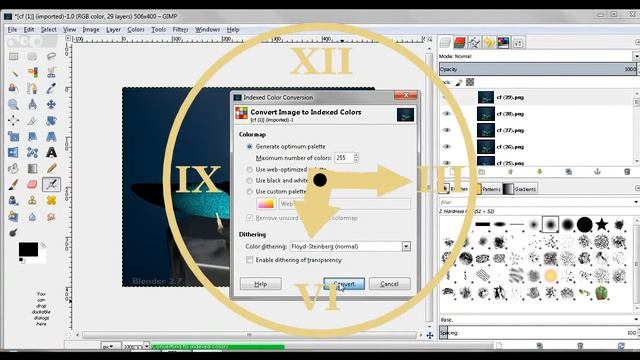Select Use black and white palette option
The width and height of the screenshot is (640, 360).
pyautogui.click(x=249, y=180)
